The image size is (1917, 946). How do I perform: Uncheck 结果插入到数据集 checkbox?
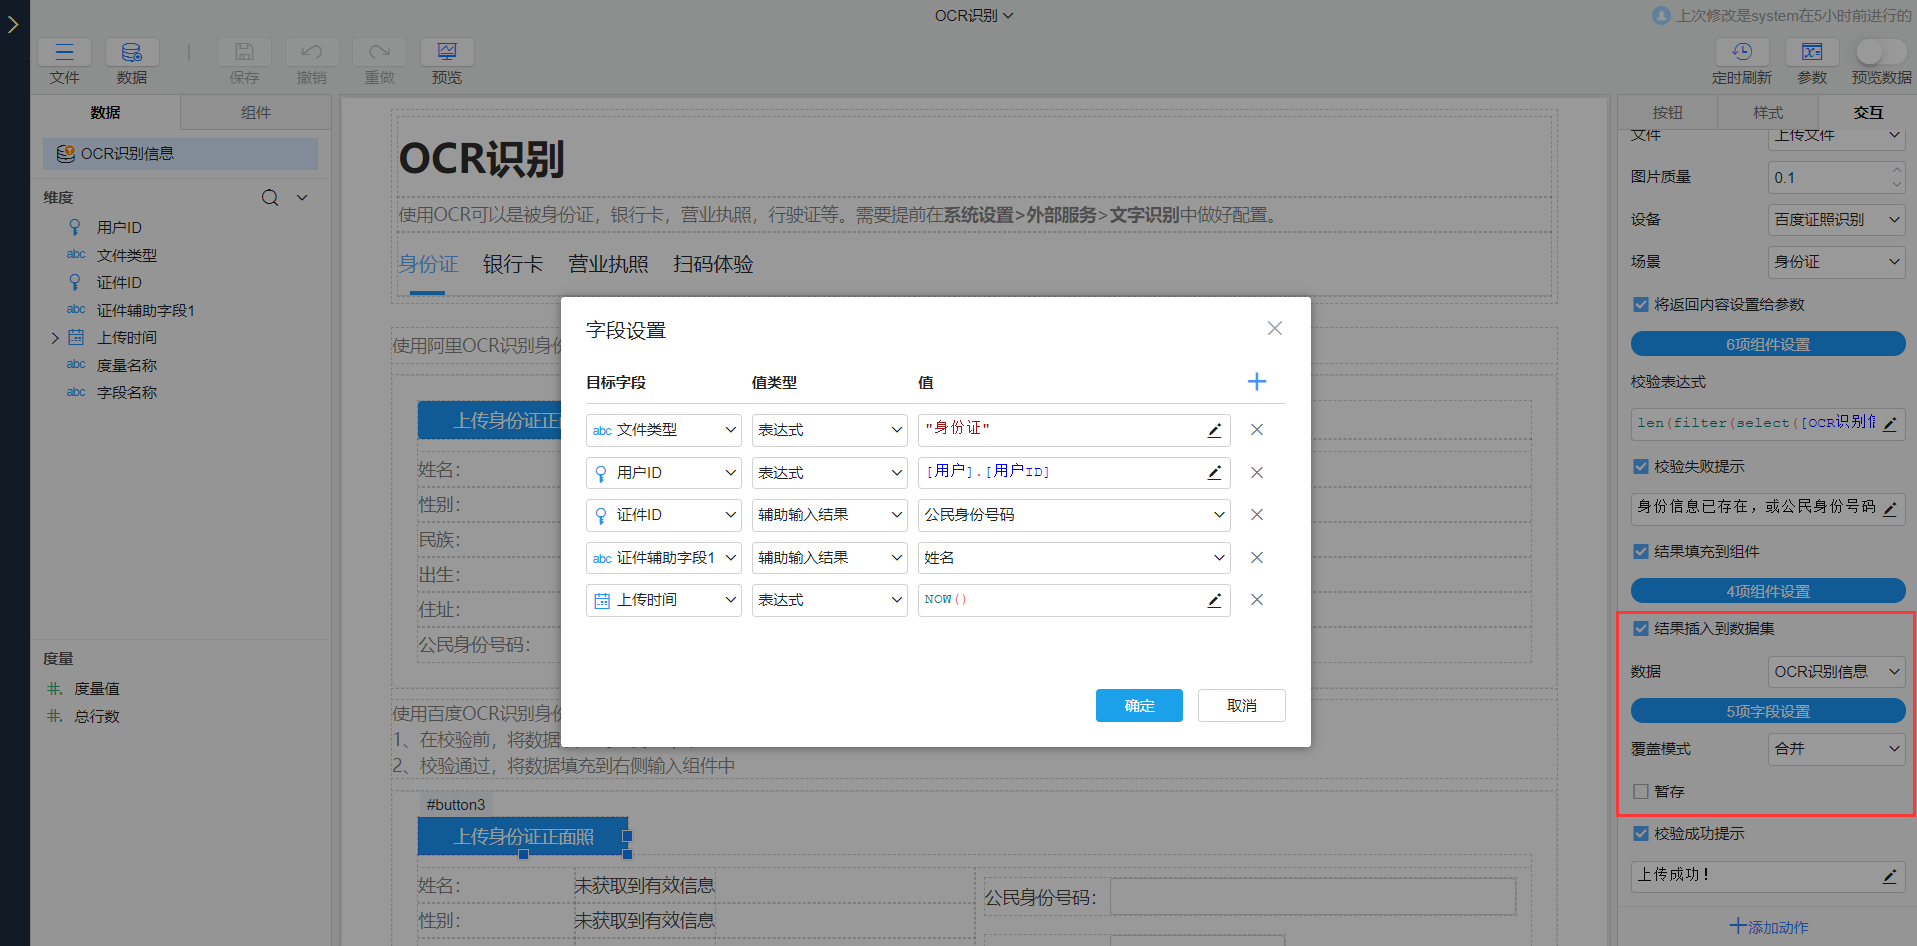pos(1640,628)
